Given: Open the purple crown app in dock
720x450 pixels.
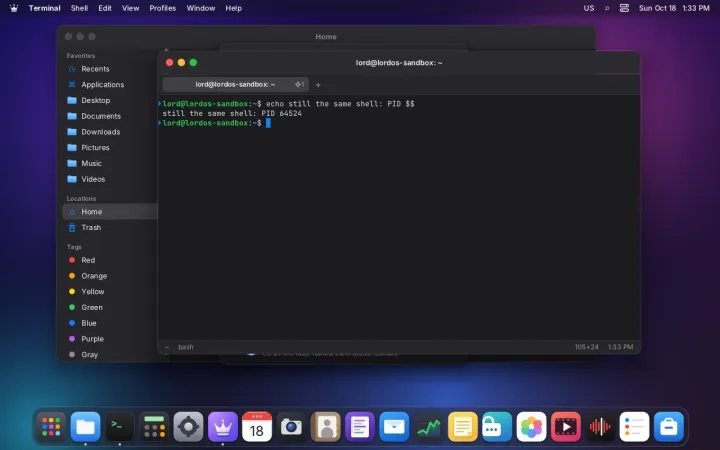Looking at the screenshot, I should [x=223, y=427].
